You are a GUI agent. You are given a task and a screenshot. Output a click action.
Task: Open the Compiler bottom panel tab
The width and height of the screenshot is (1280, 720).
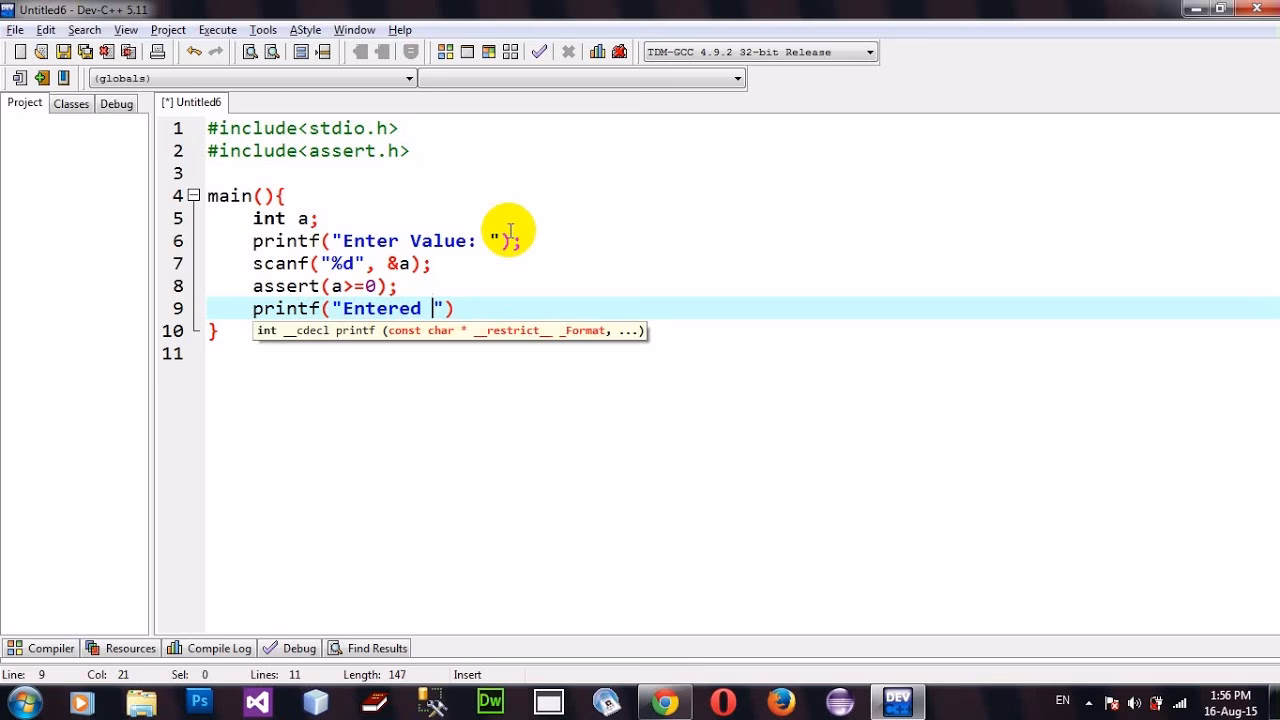coord(41,648)
